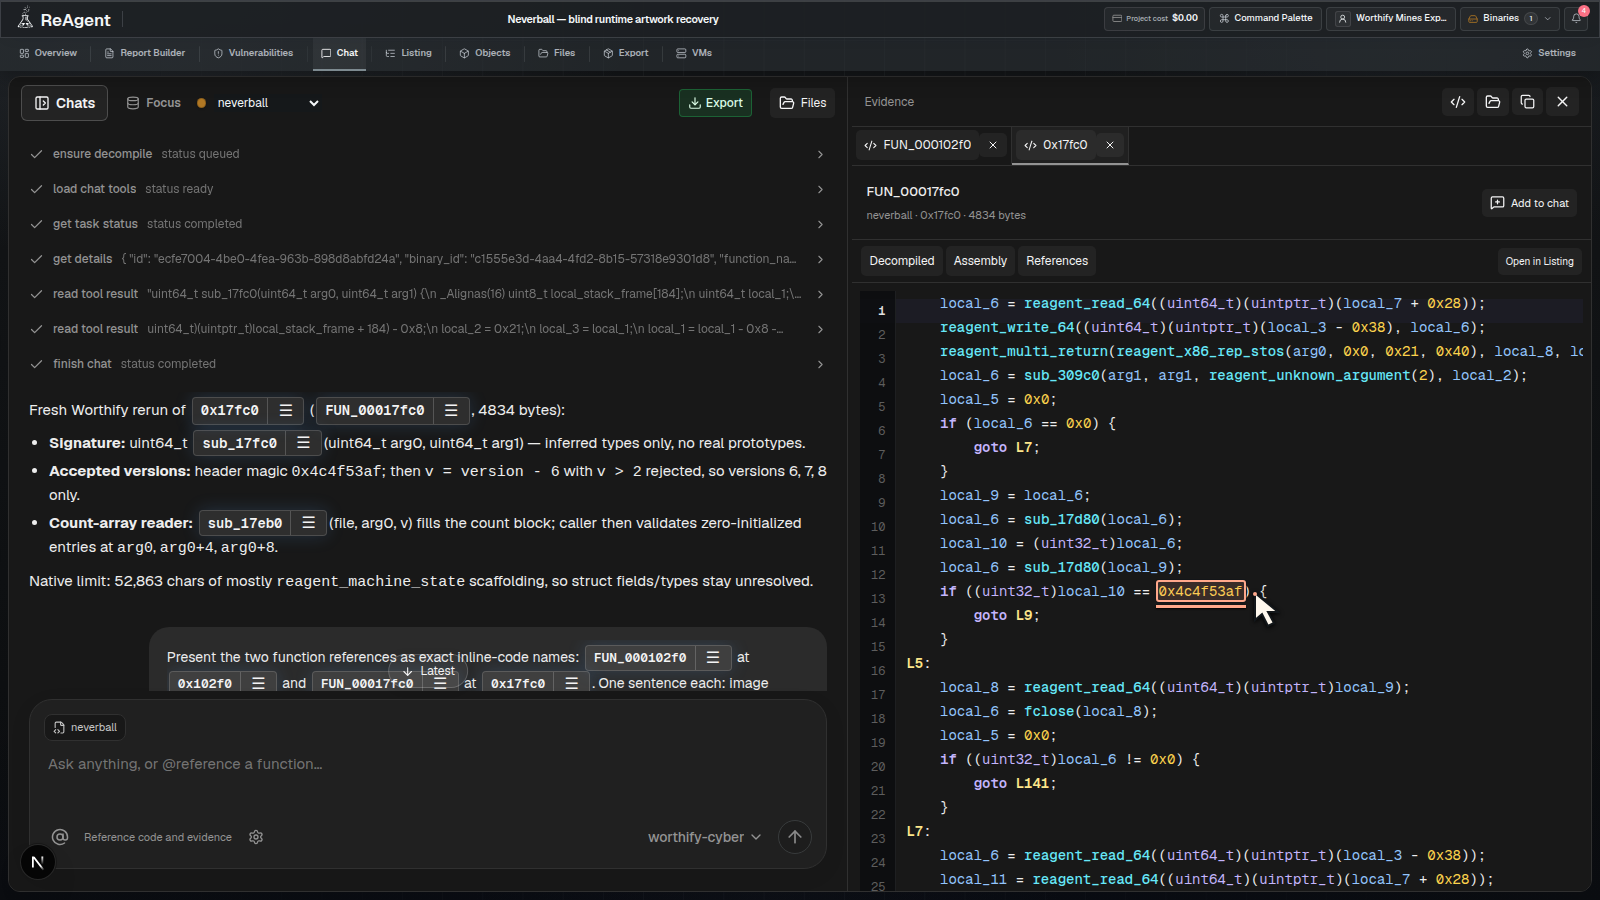Open Evidence folder icon
Image resolution: width=1600 pixels, height=900 pixels.
[x=1493, y=102]
